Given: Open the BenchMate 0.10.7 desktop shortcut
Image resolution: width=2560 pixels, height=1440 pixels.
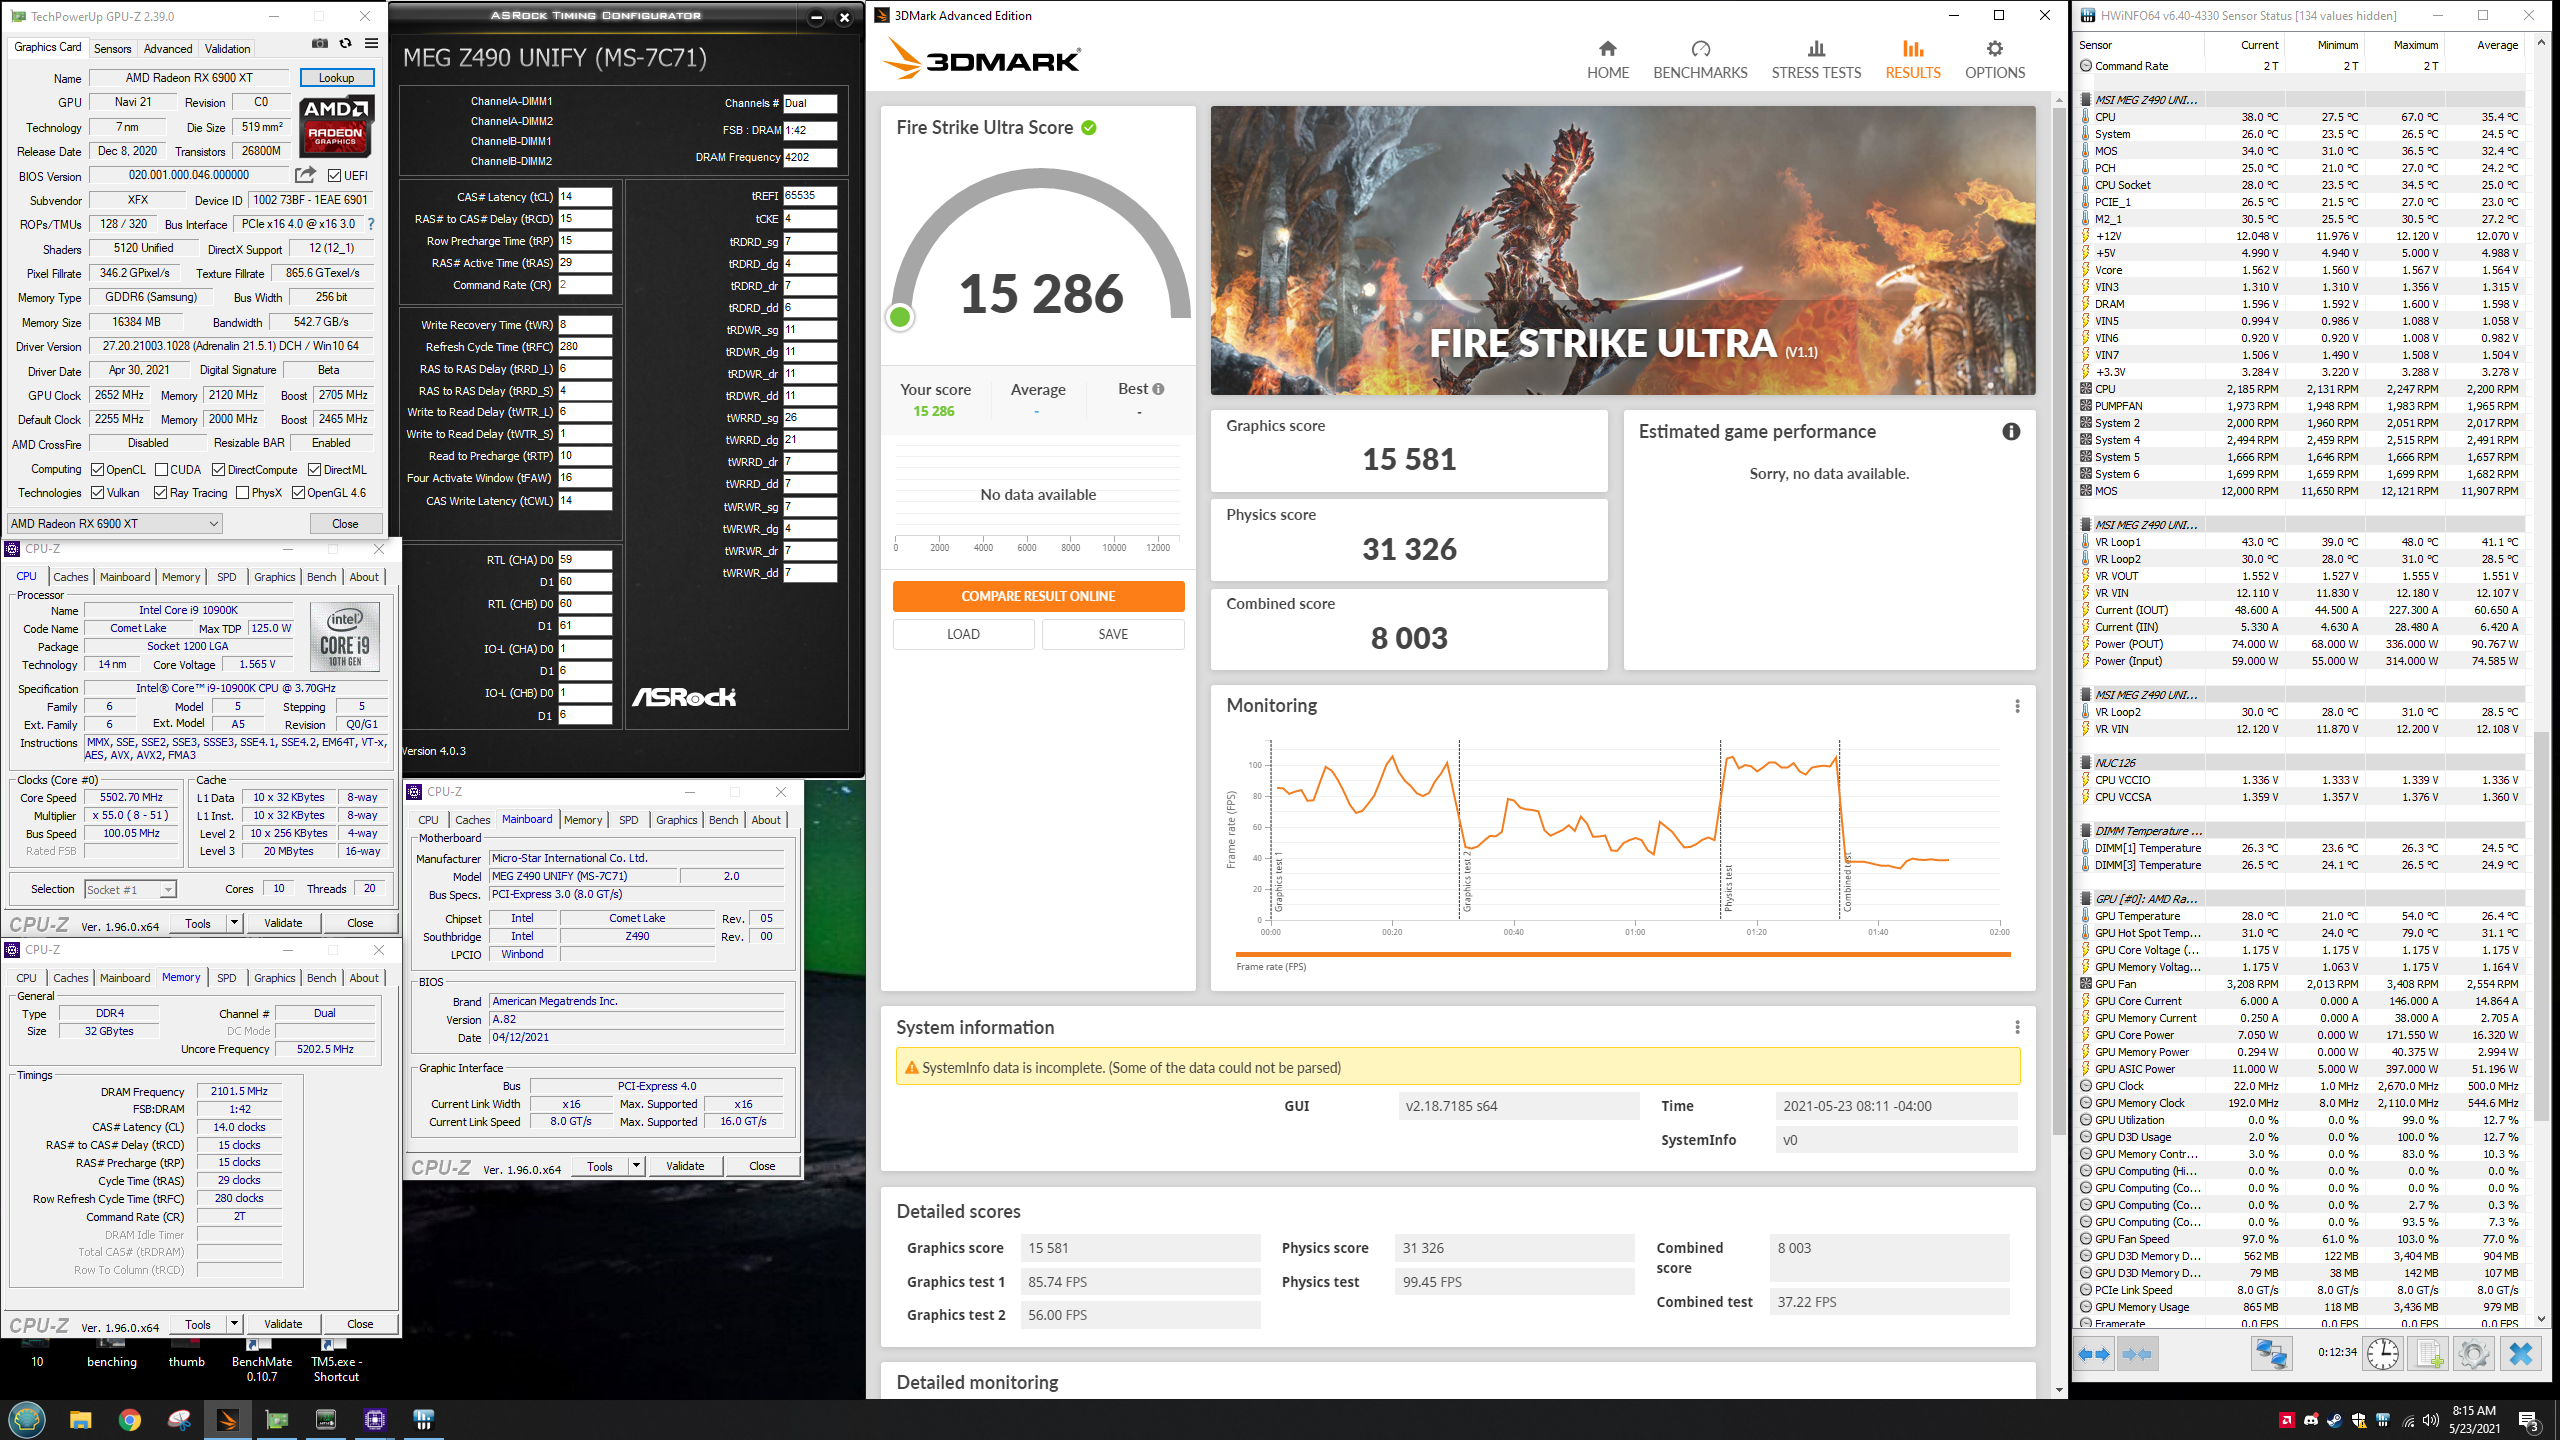Looking at the screenshot, I should (x=262, y=1360).
